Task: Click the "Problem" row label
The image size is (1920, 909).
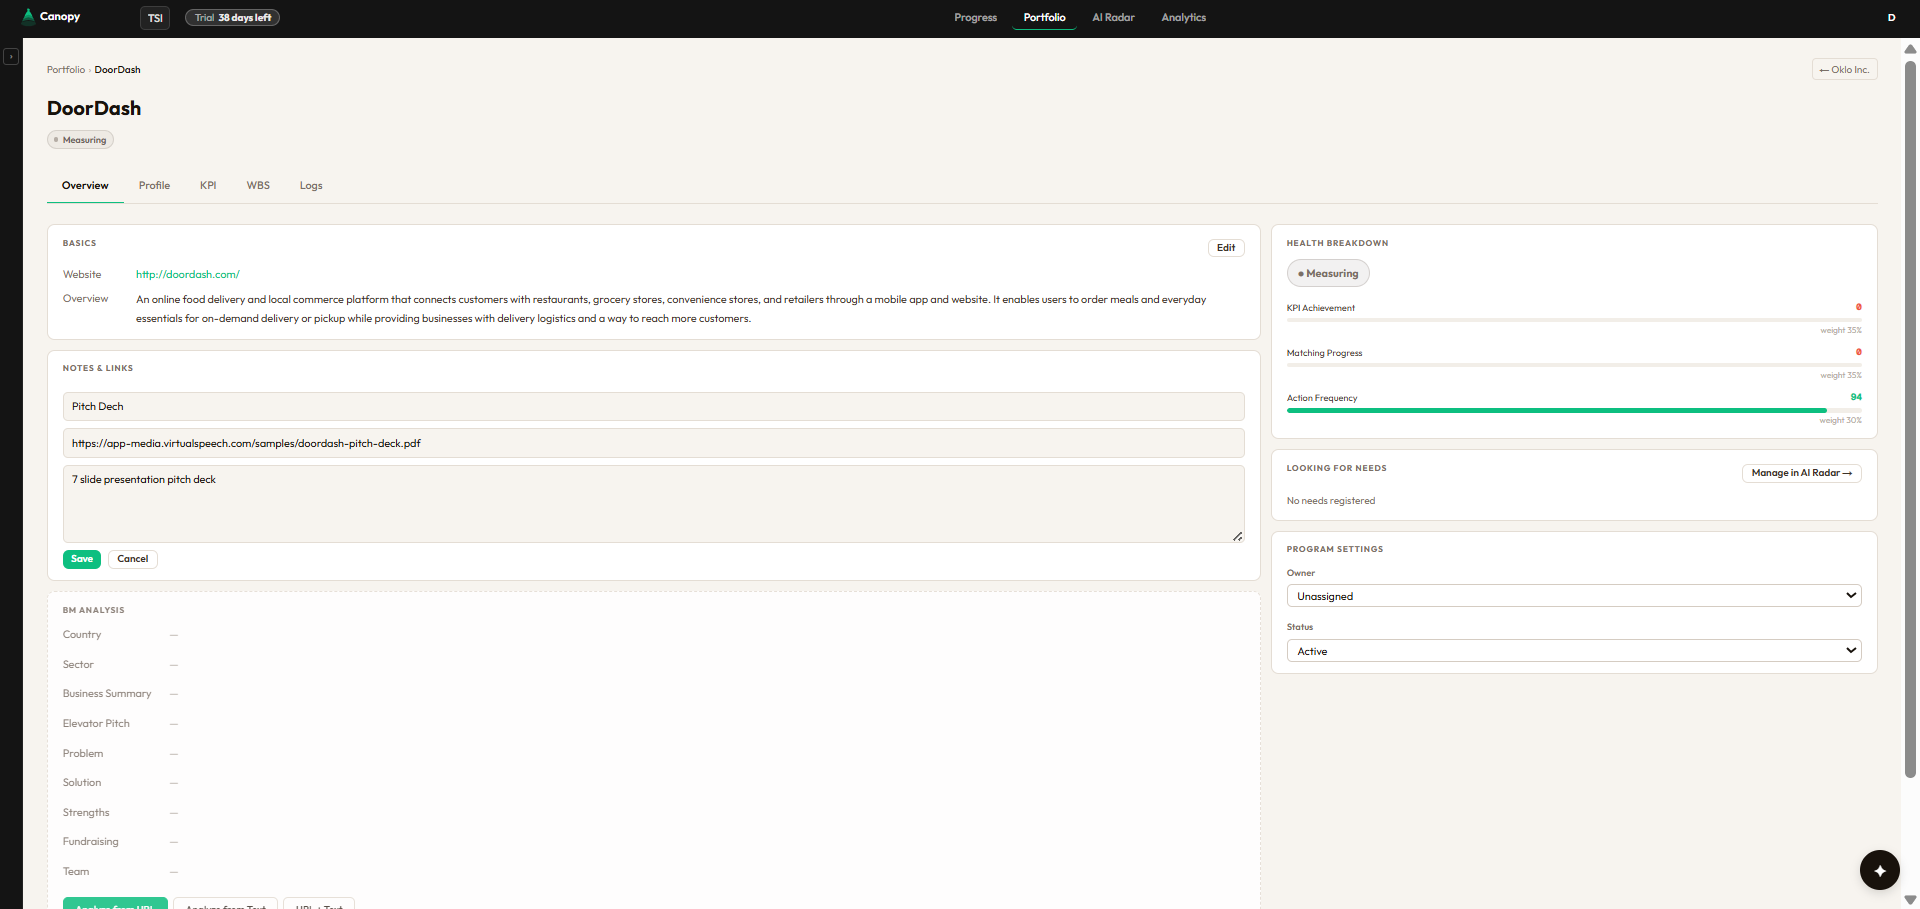Action: (83, 754)
